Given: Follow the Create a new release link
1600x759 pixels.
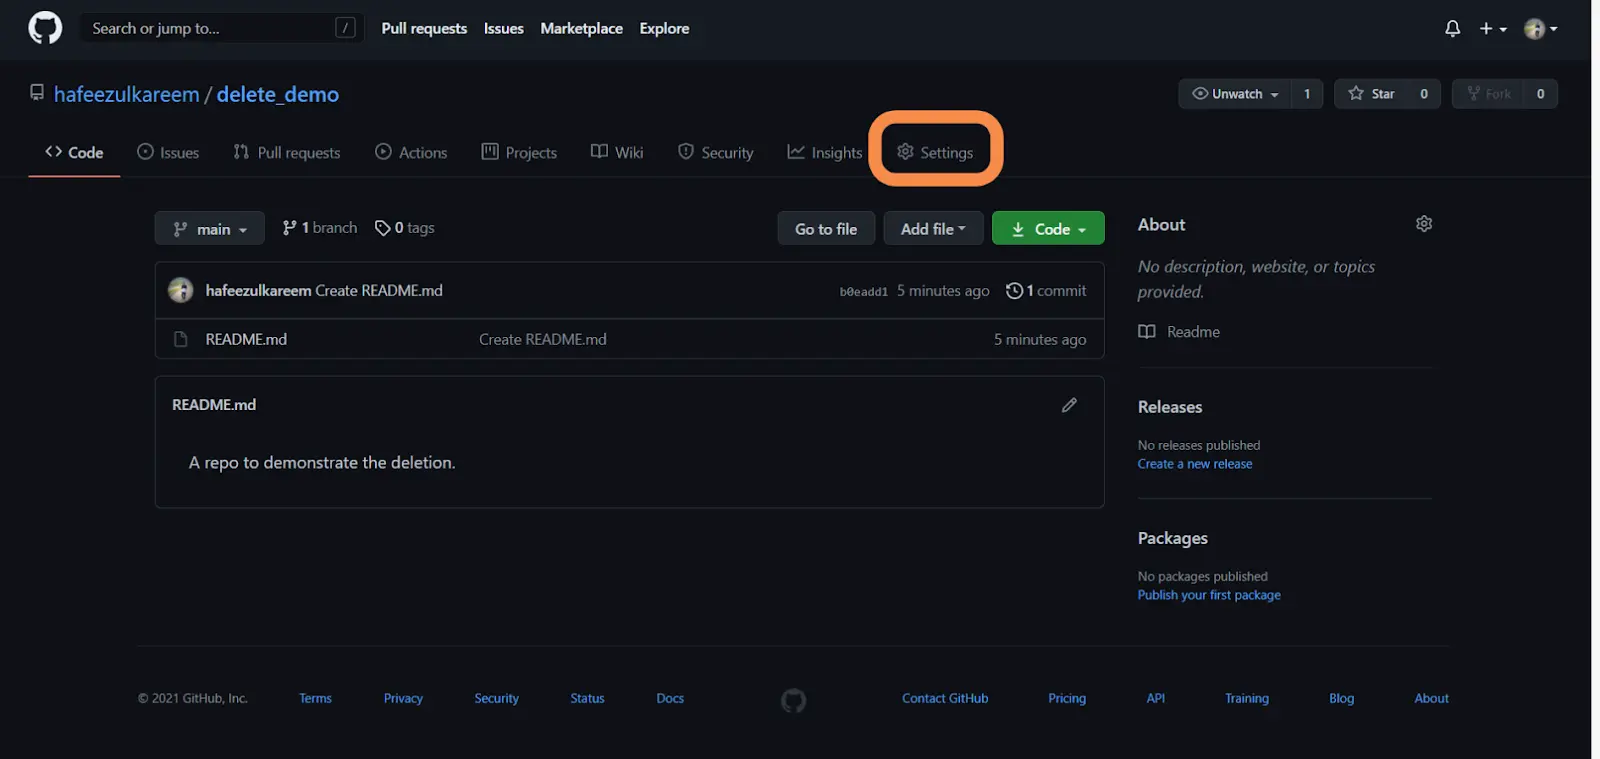Looking at the screenshot, I should pyautogui.click(x=1194, y=464).
